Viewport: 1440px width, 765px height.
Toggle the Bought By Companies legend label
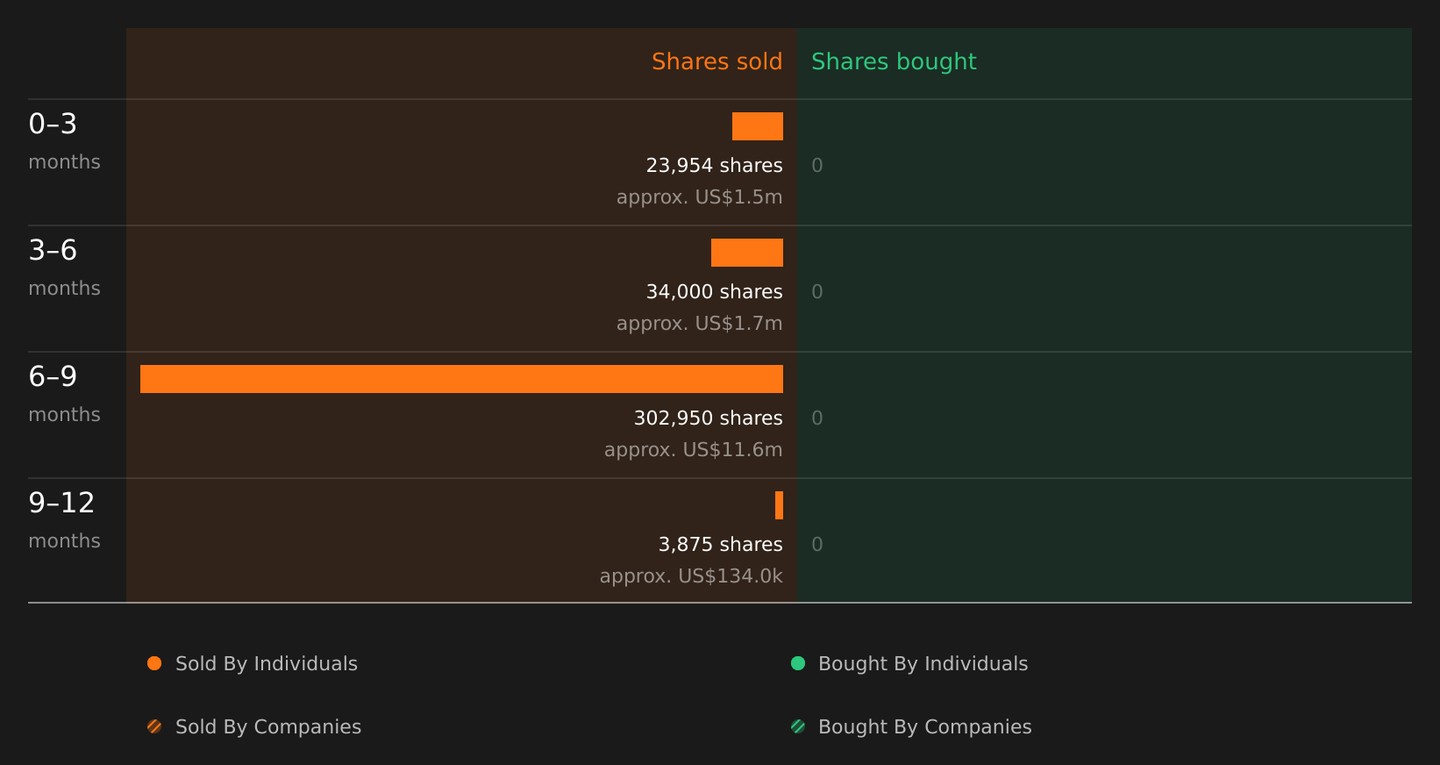(x=925, y=727)
